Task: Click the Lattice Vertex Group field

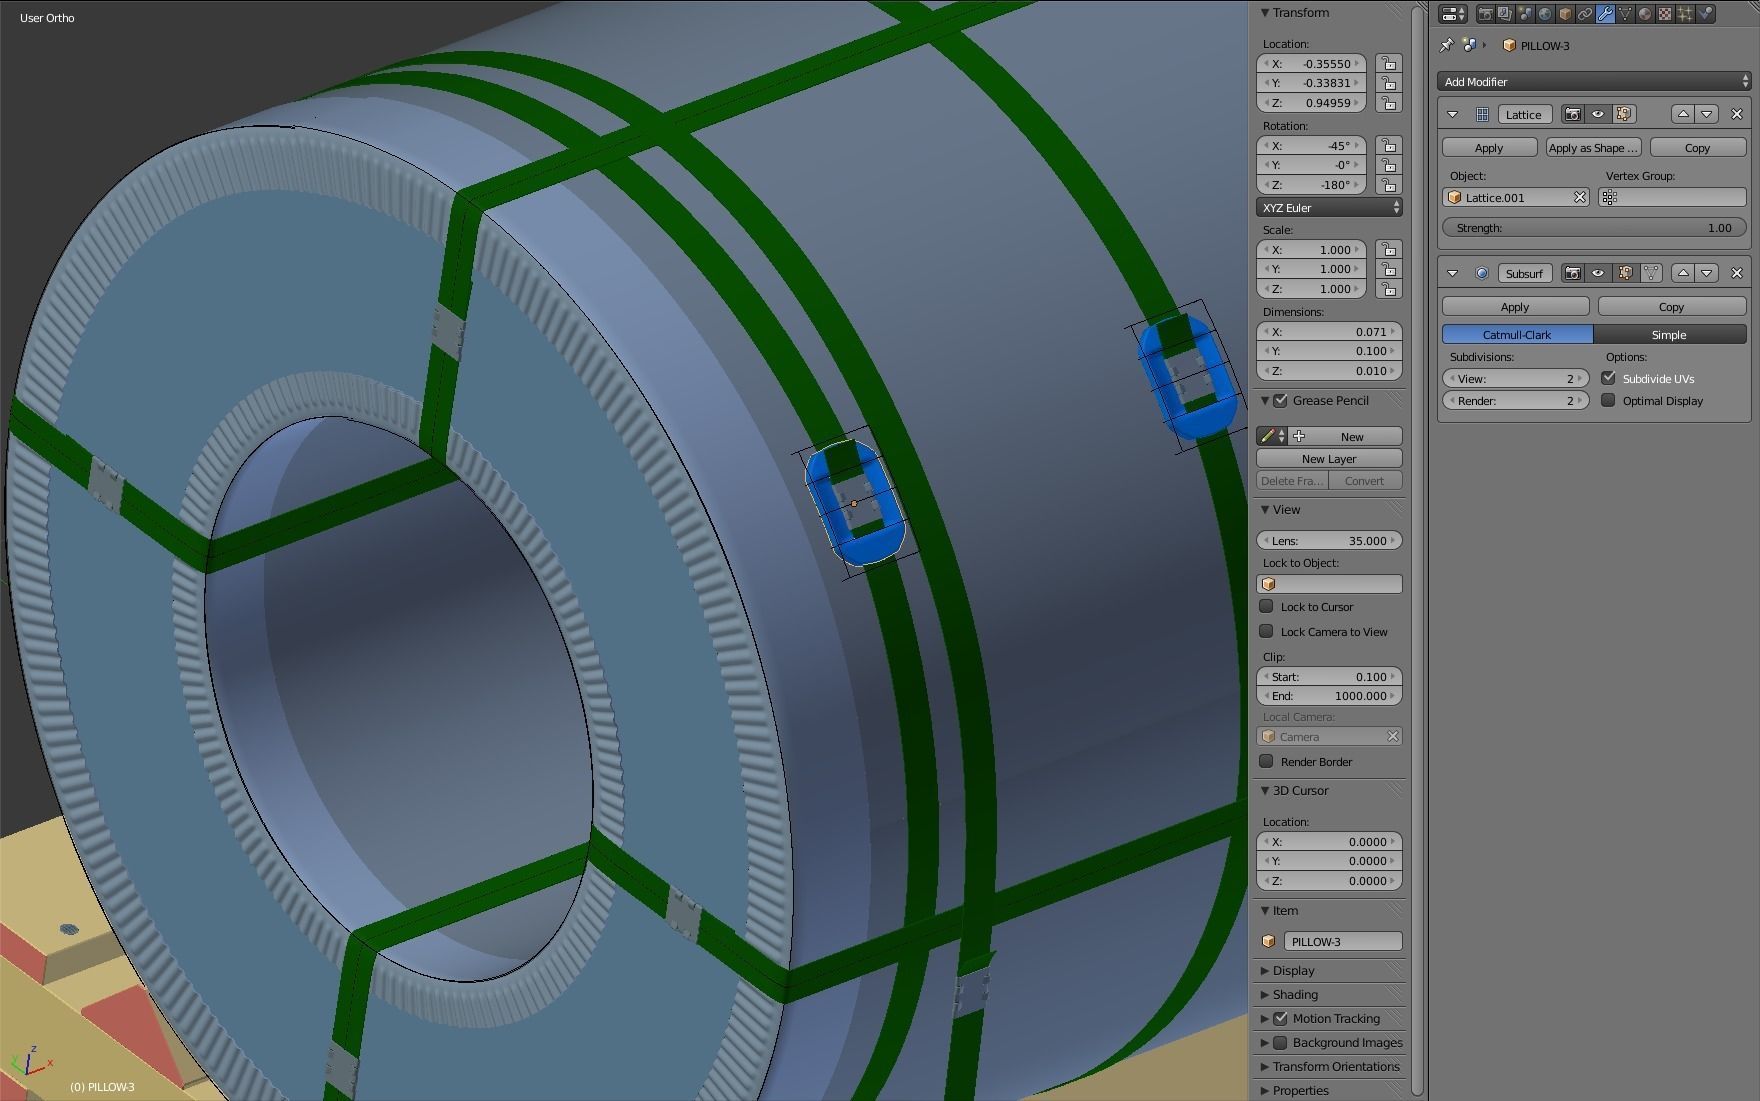Action: (x=1672, y=197)
